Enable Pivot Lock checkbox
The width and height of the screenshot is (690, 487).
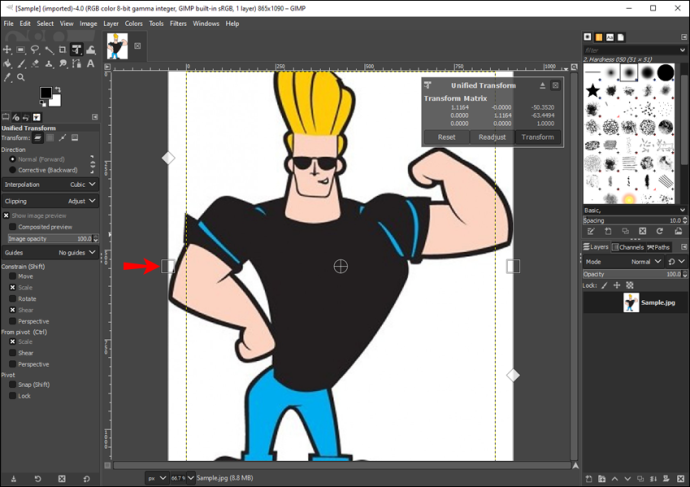(x=13, y=396)
